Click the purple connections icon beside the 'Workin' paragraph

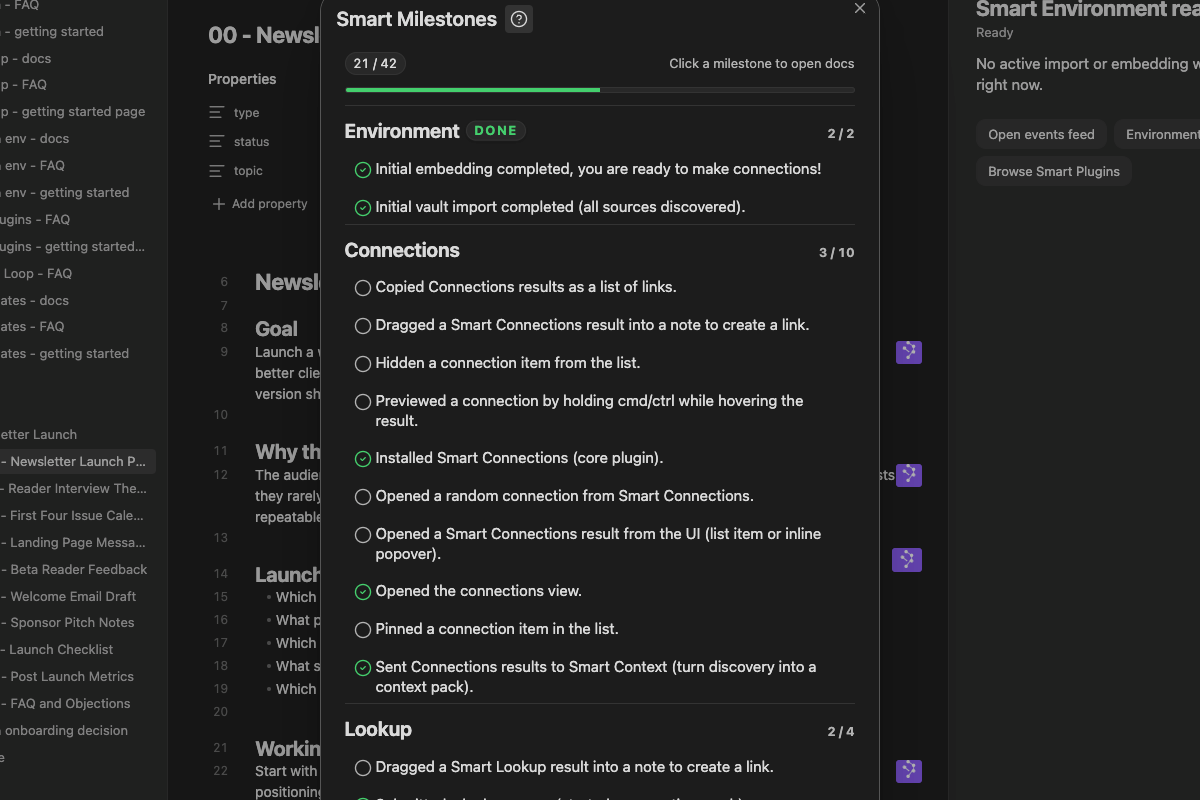click(x=908, y=771)
